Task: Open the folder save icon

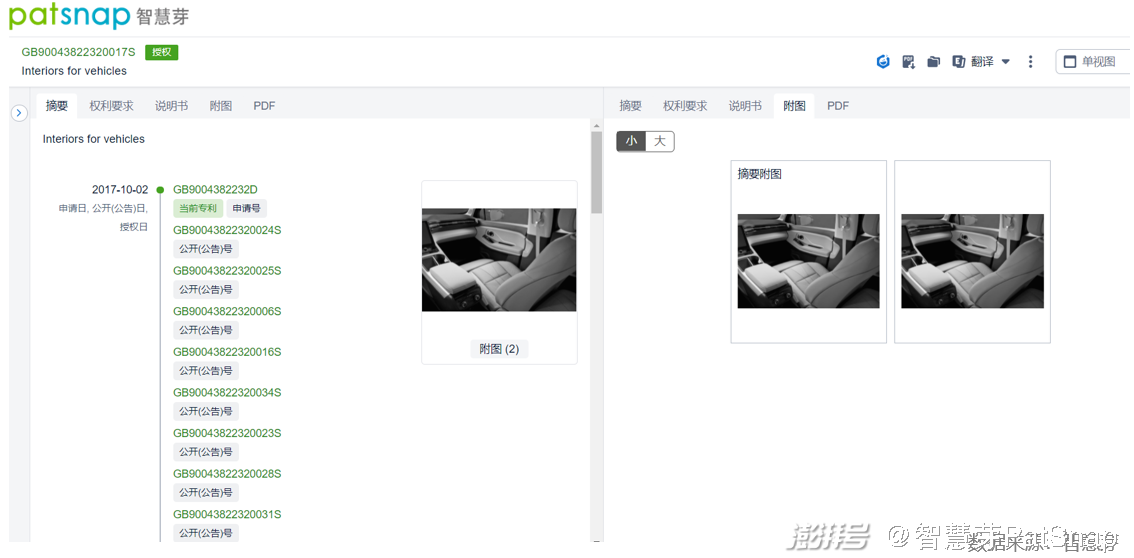Action: 934,61
